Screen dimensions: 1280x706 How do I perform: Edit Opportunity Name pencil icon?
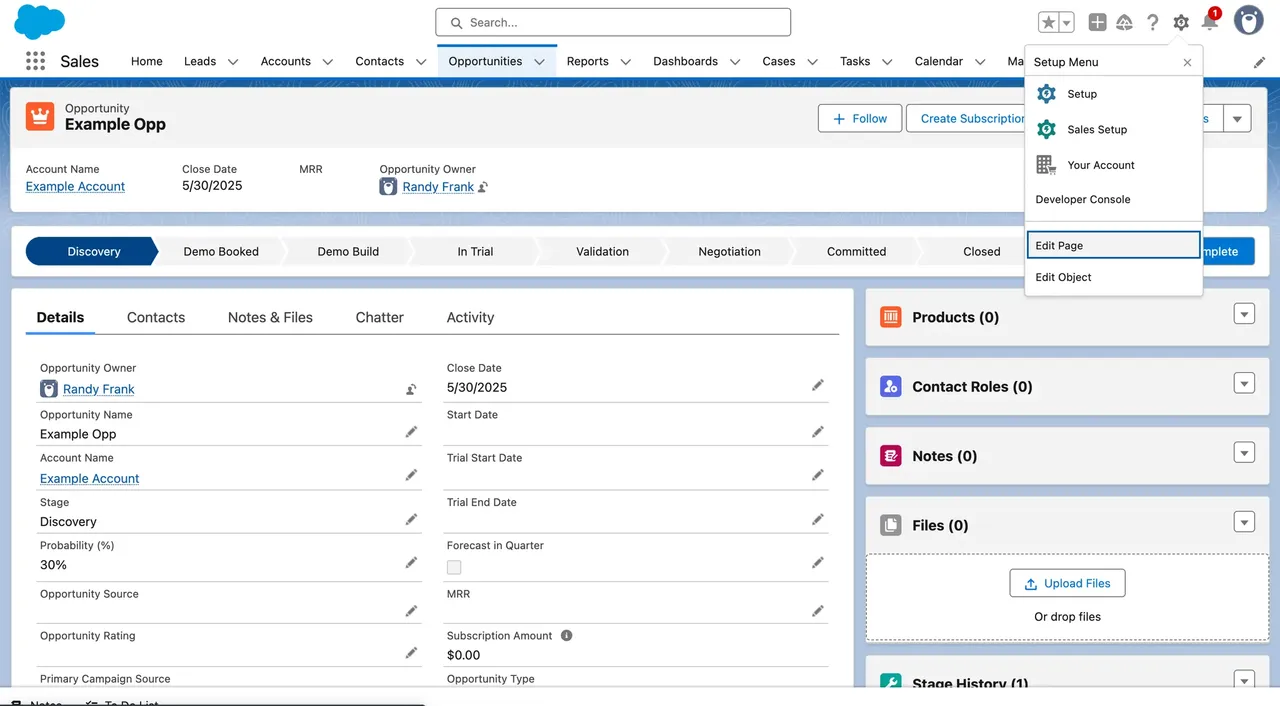[x=411, y=432]
